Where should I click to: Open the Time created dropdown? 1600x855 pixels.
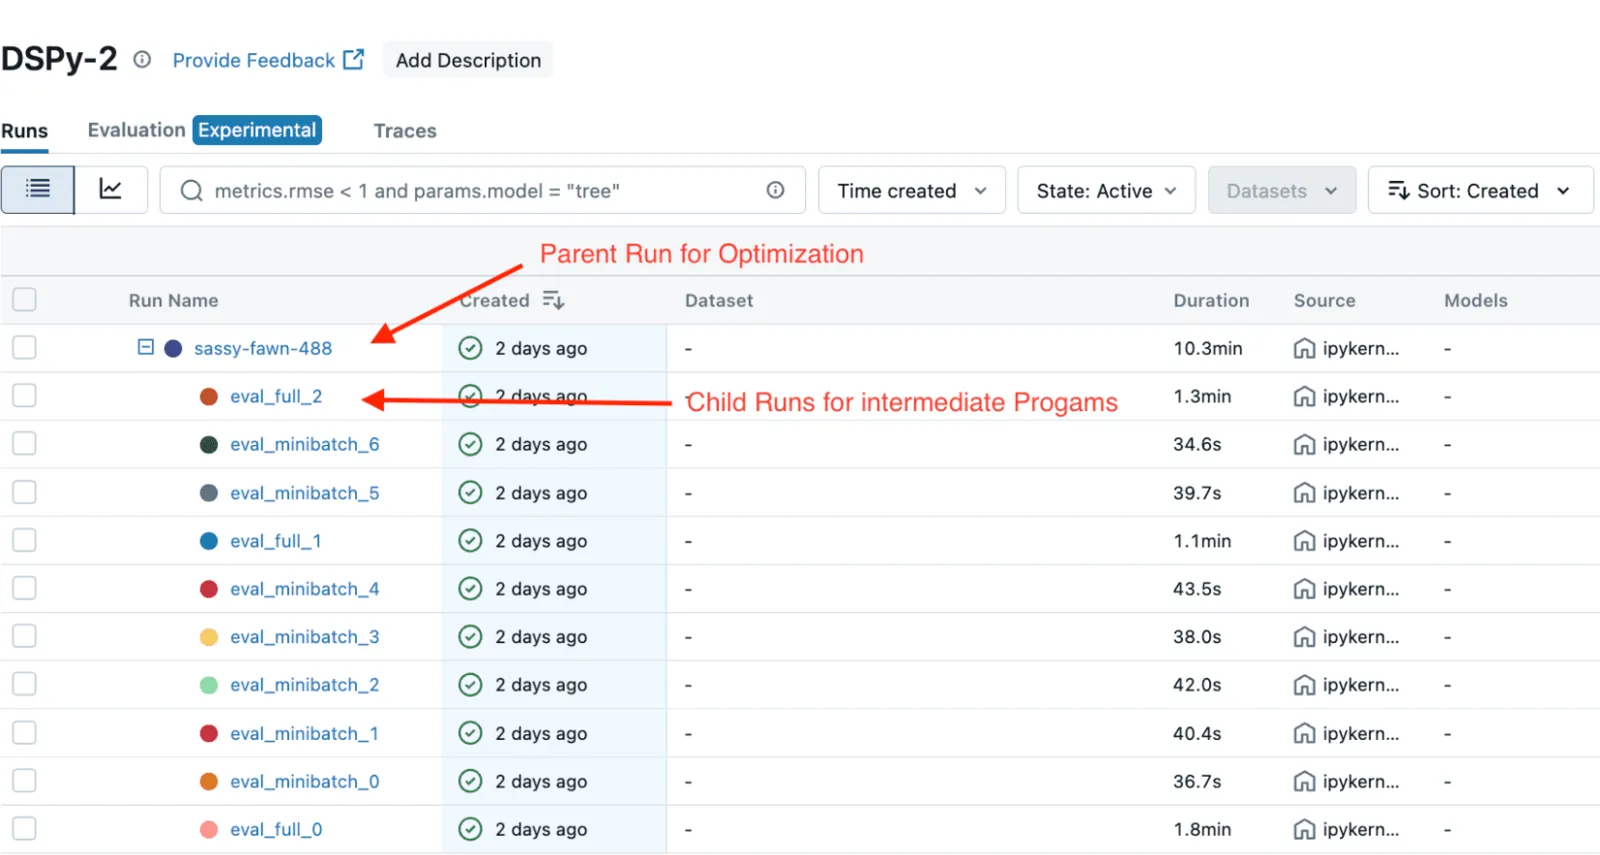click(912, 190)
